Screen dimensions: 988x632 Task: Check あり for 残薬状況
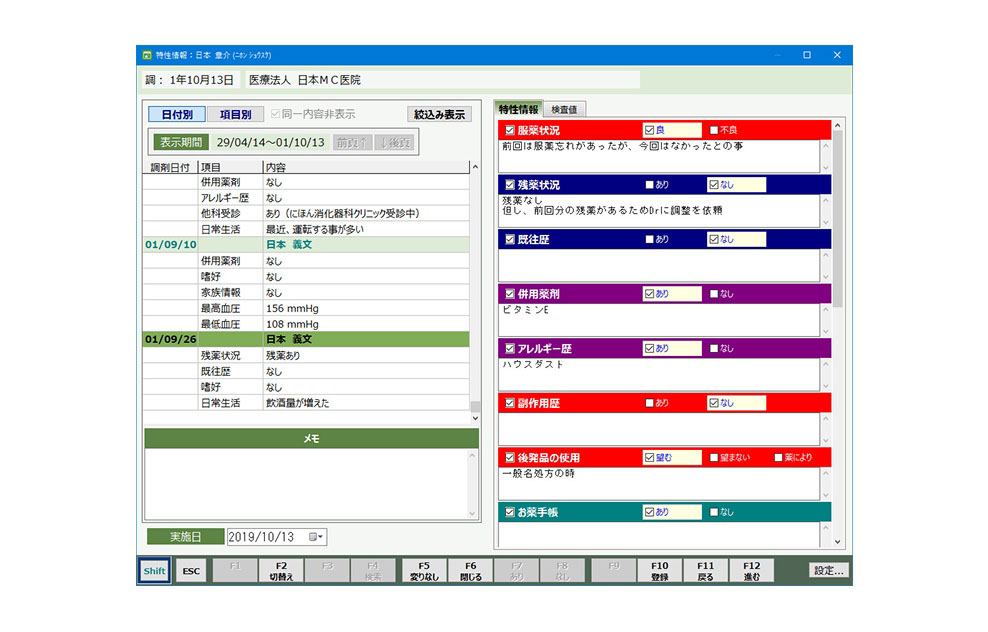[x=650, y=185]
